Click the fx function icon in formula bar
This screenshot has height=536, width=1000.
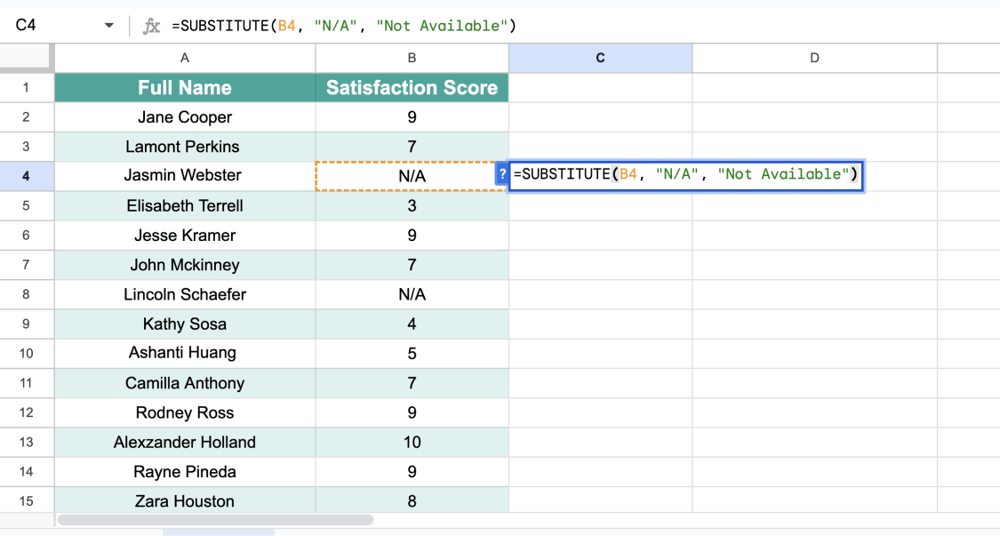tap(151, 26)
